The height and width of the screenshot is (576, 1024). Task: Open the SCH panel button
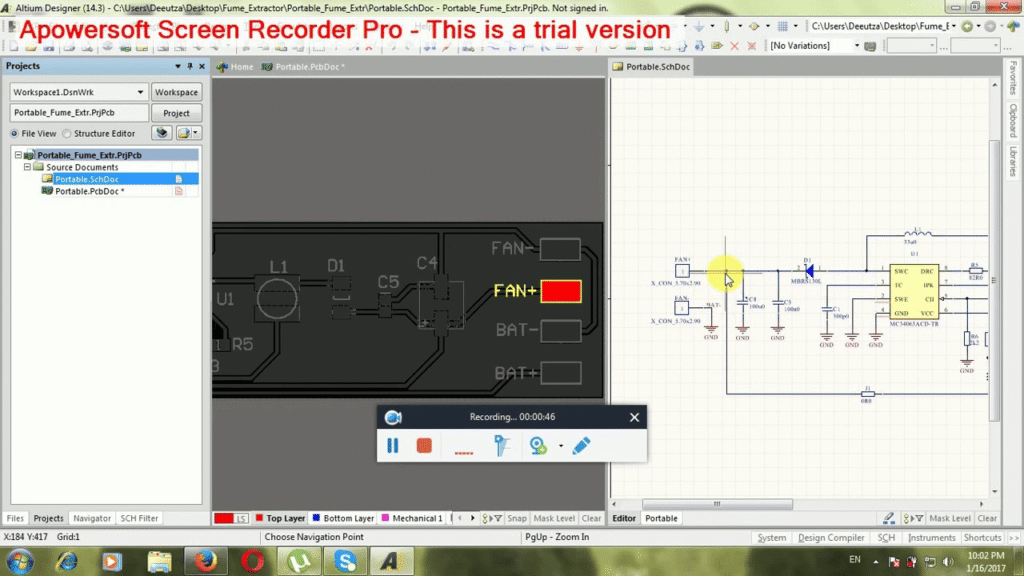point(886,537)
